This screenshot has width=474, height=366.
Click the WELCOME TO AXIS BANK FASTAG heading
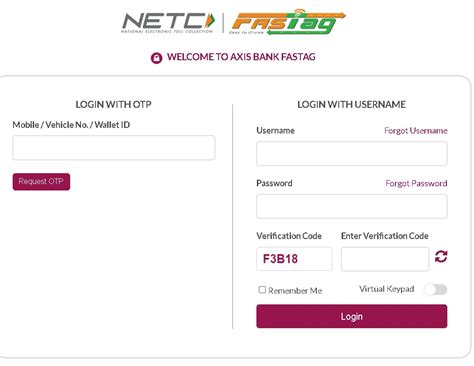(x=241, y=57)
